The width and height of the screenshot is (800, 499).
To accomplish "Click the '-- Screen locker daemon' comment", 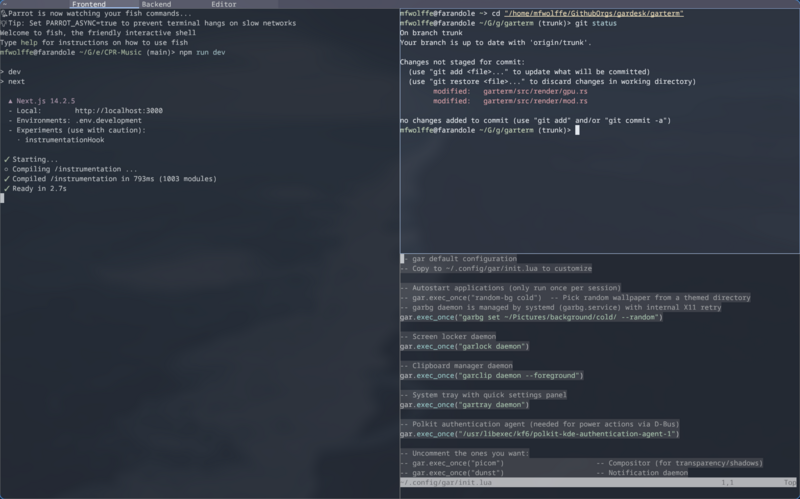I will (448, 336).
